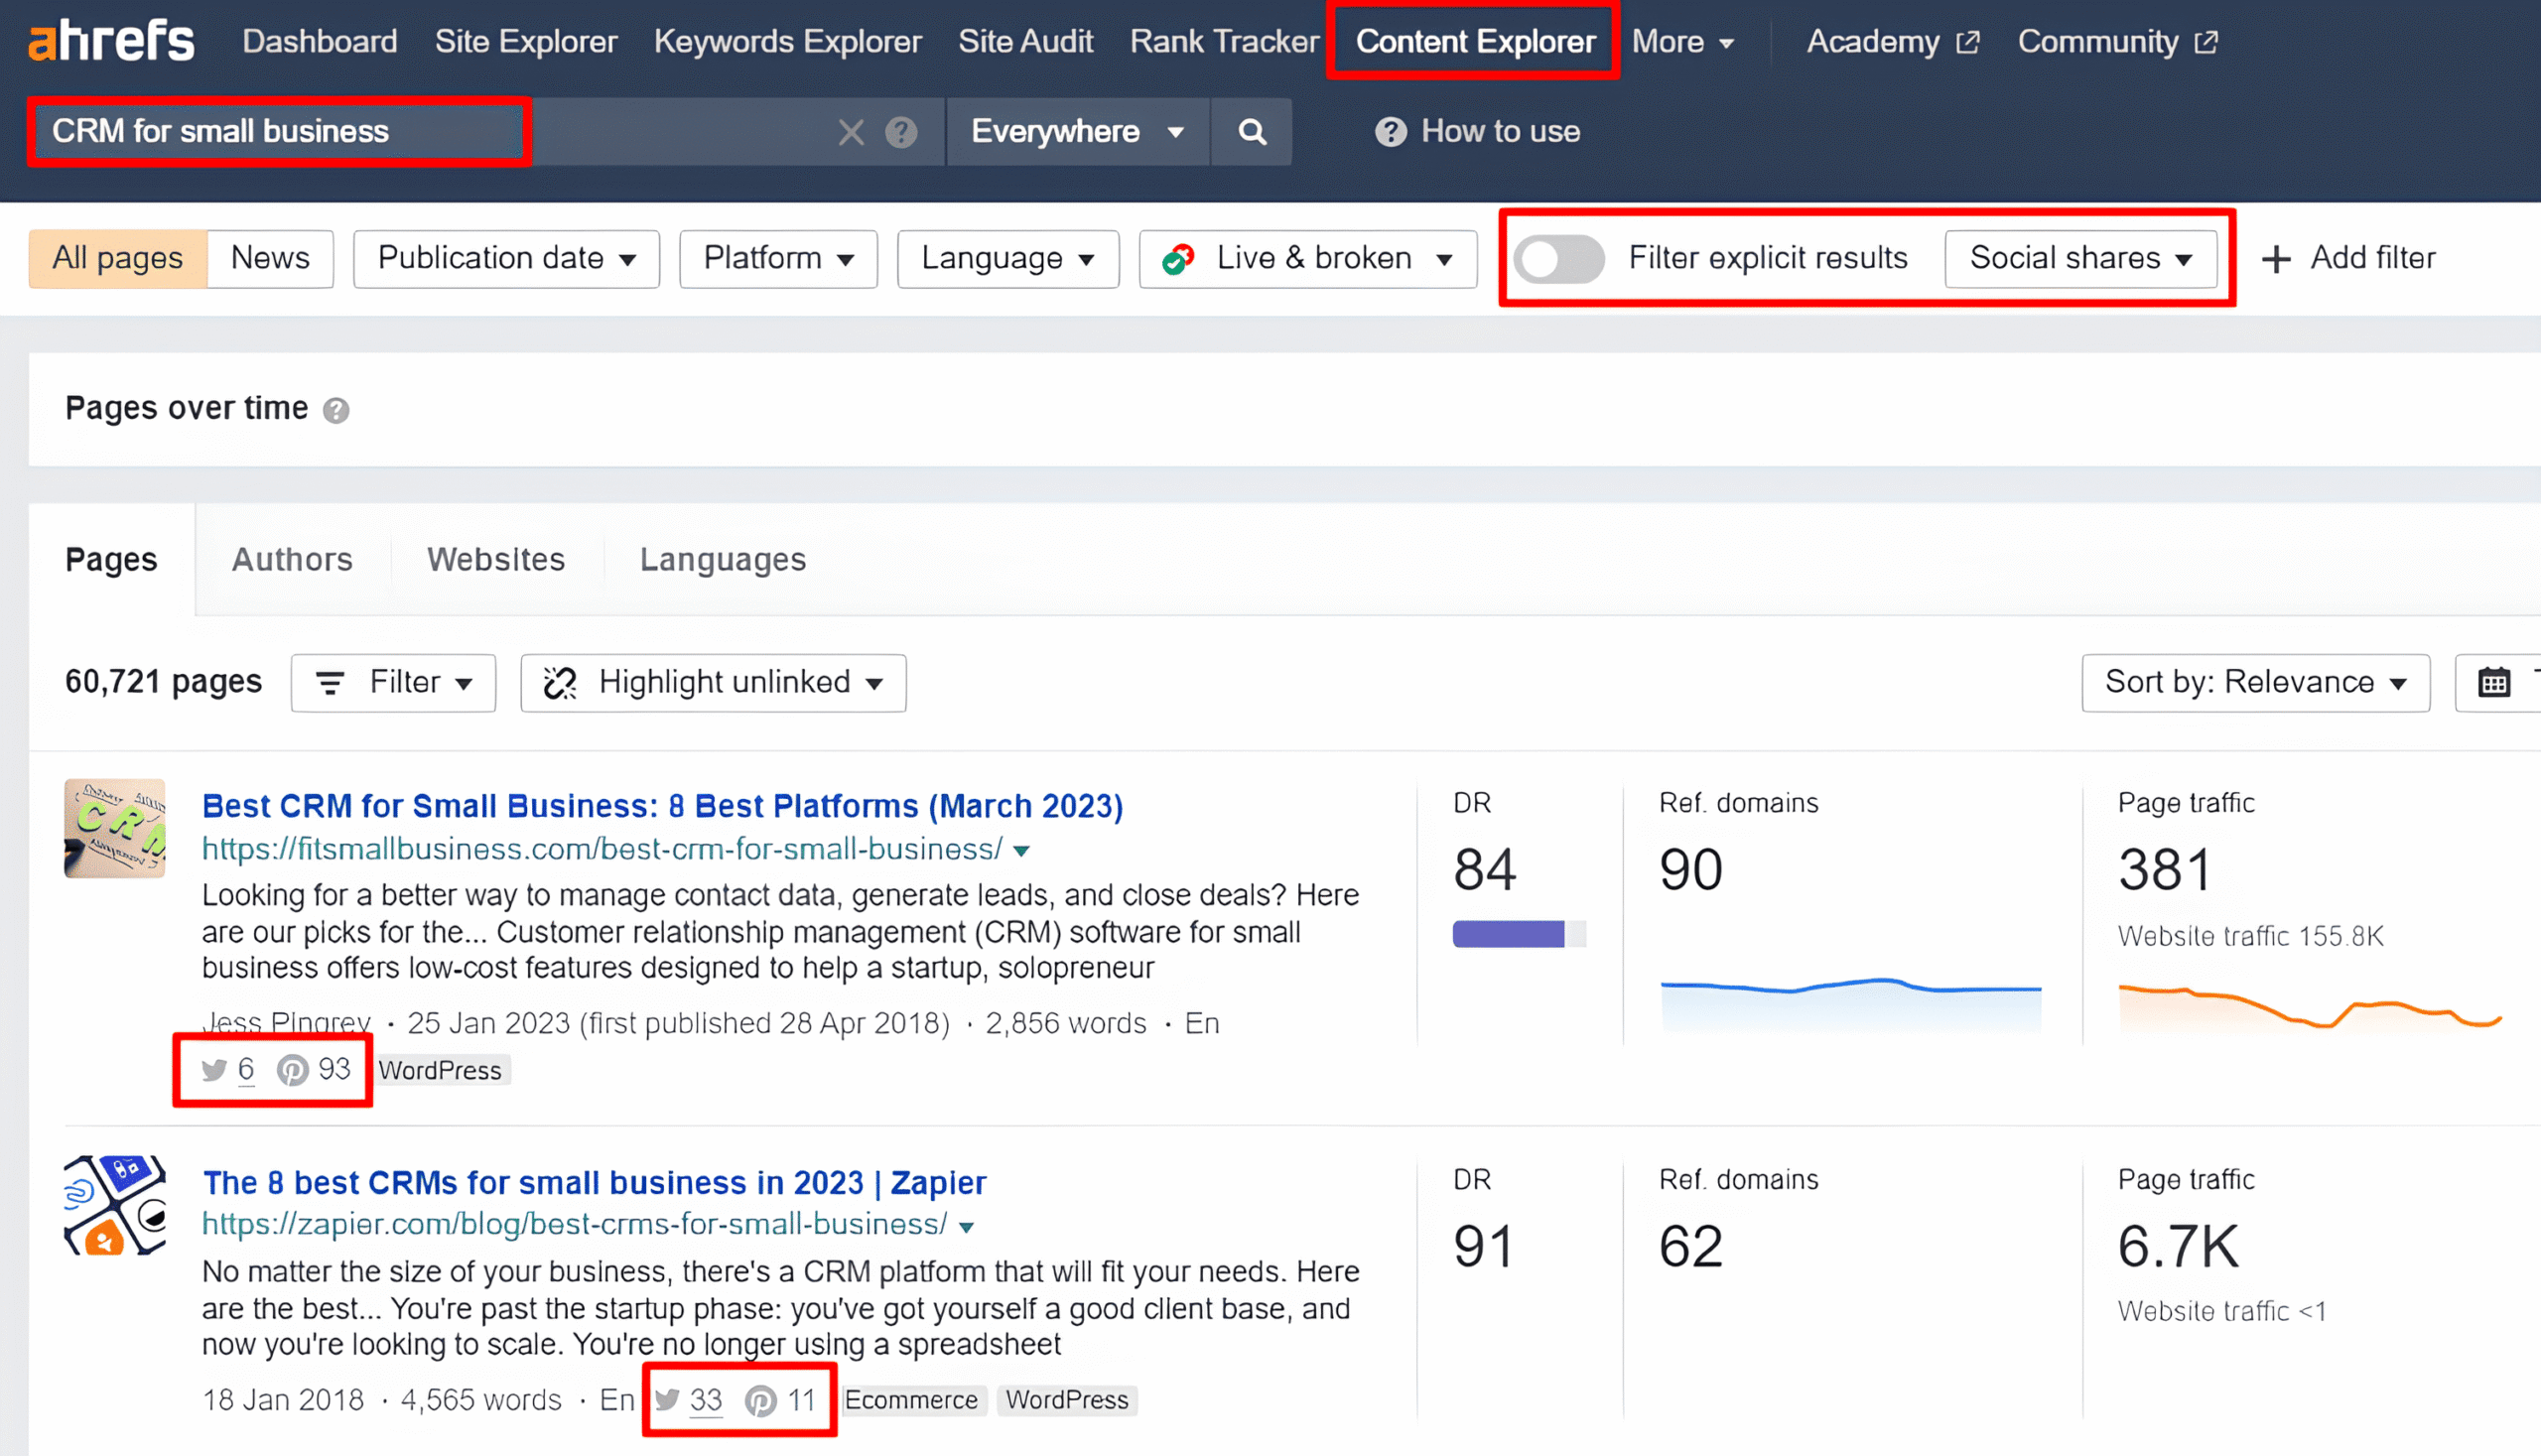2541x1456 pixels.
Task: Open Keywords Explorer from the nav bar
Action: tap(788, 42)
